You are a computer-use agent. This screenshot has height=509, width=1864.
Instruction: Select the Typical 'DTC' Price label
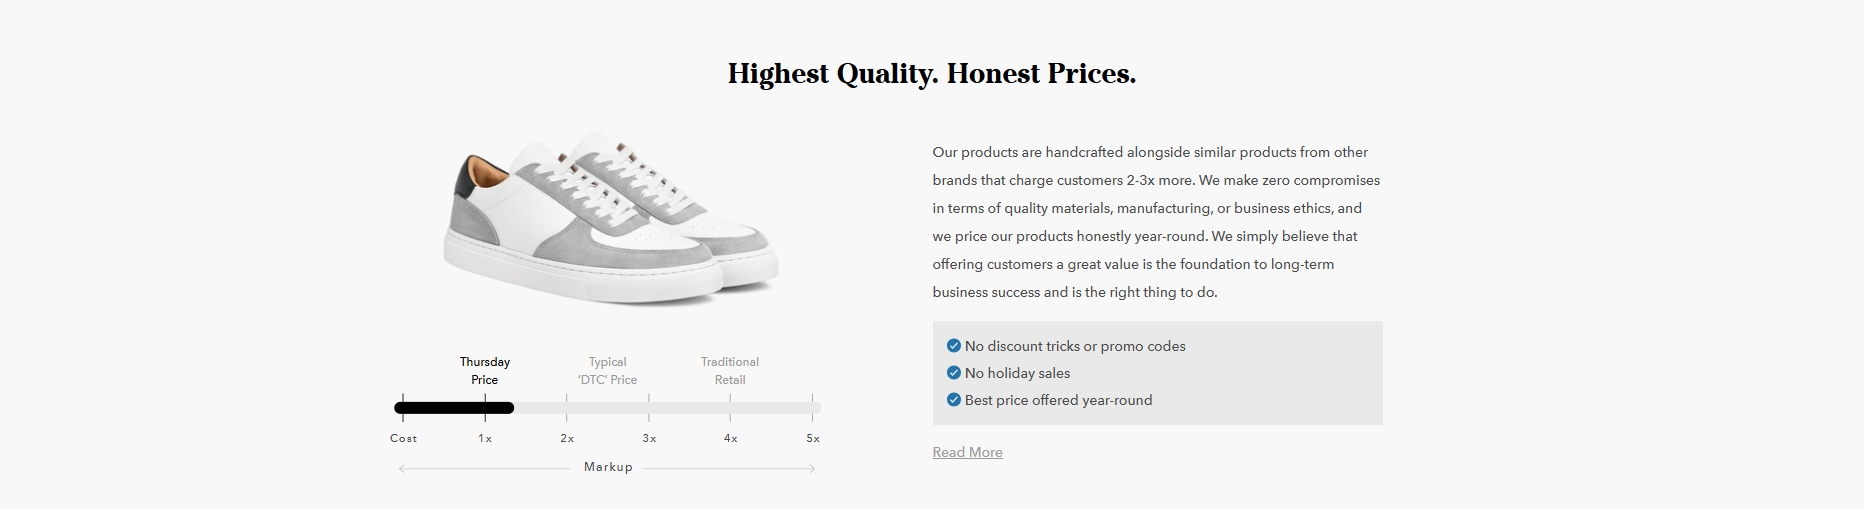[x=607, y=371]
